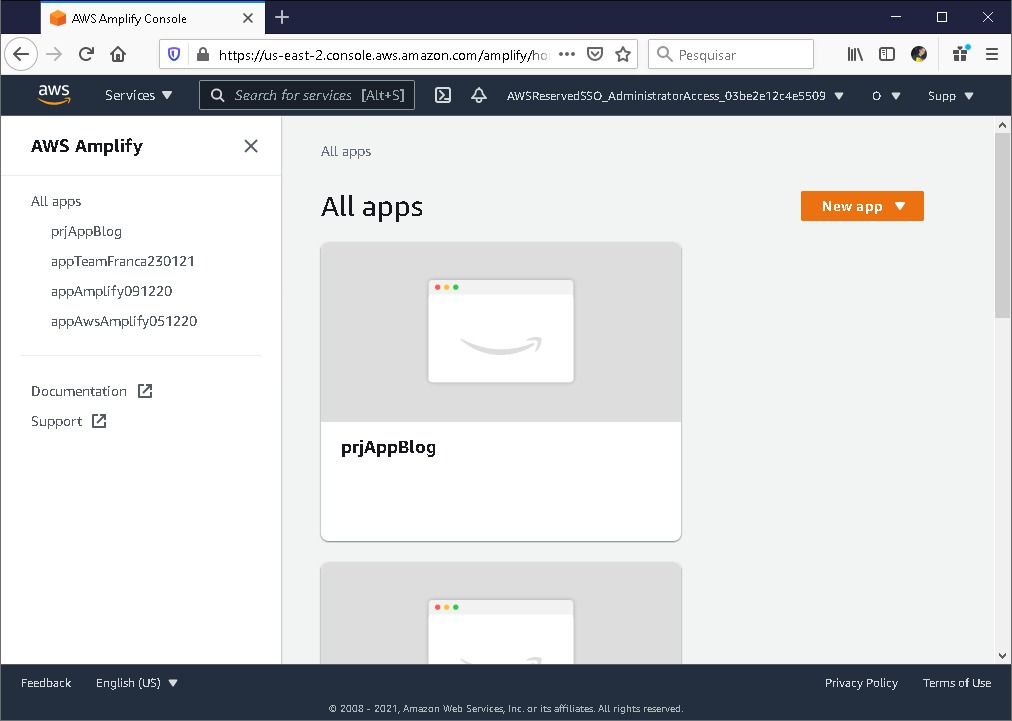Open a new browser tab with plus

(282, 17)
